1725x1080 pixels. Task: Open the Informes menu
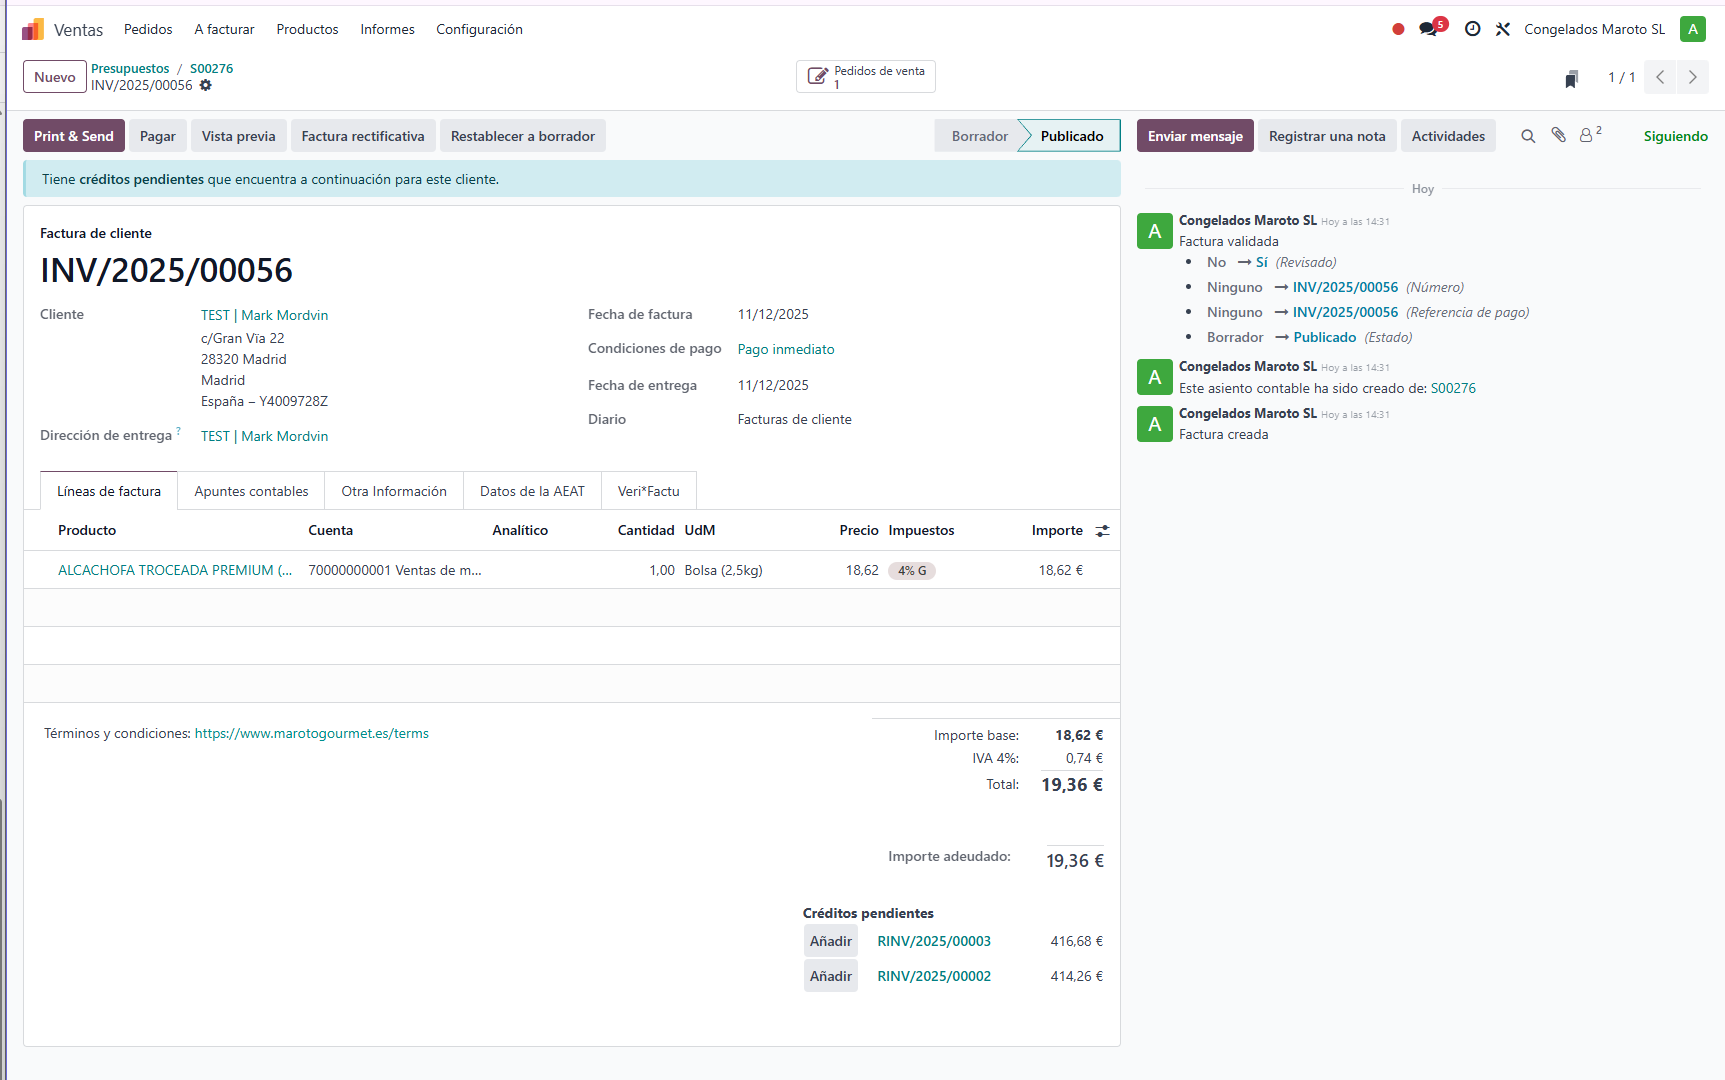387,29
